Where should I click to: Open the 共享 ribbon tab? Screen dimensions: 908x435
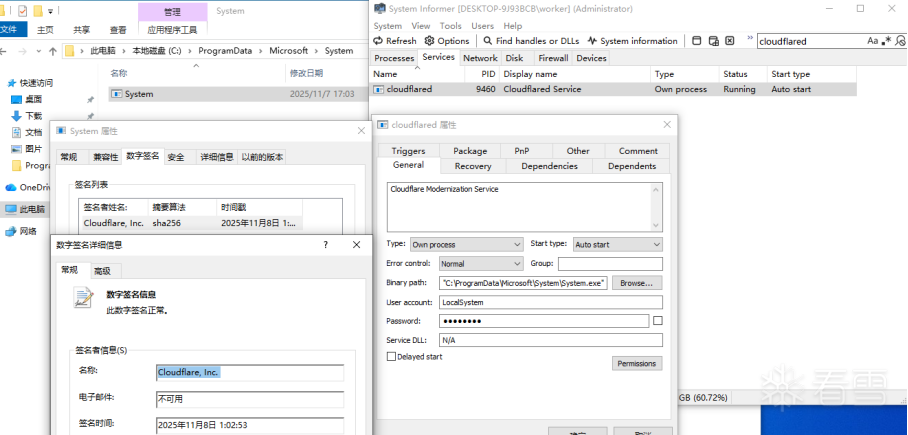[82, 30]
